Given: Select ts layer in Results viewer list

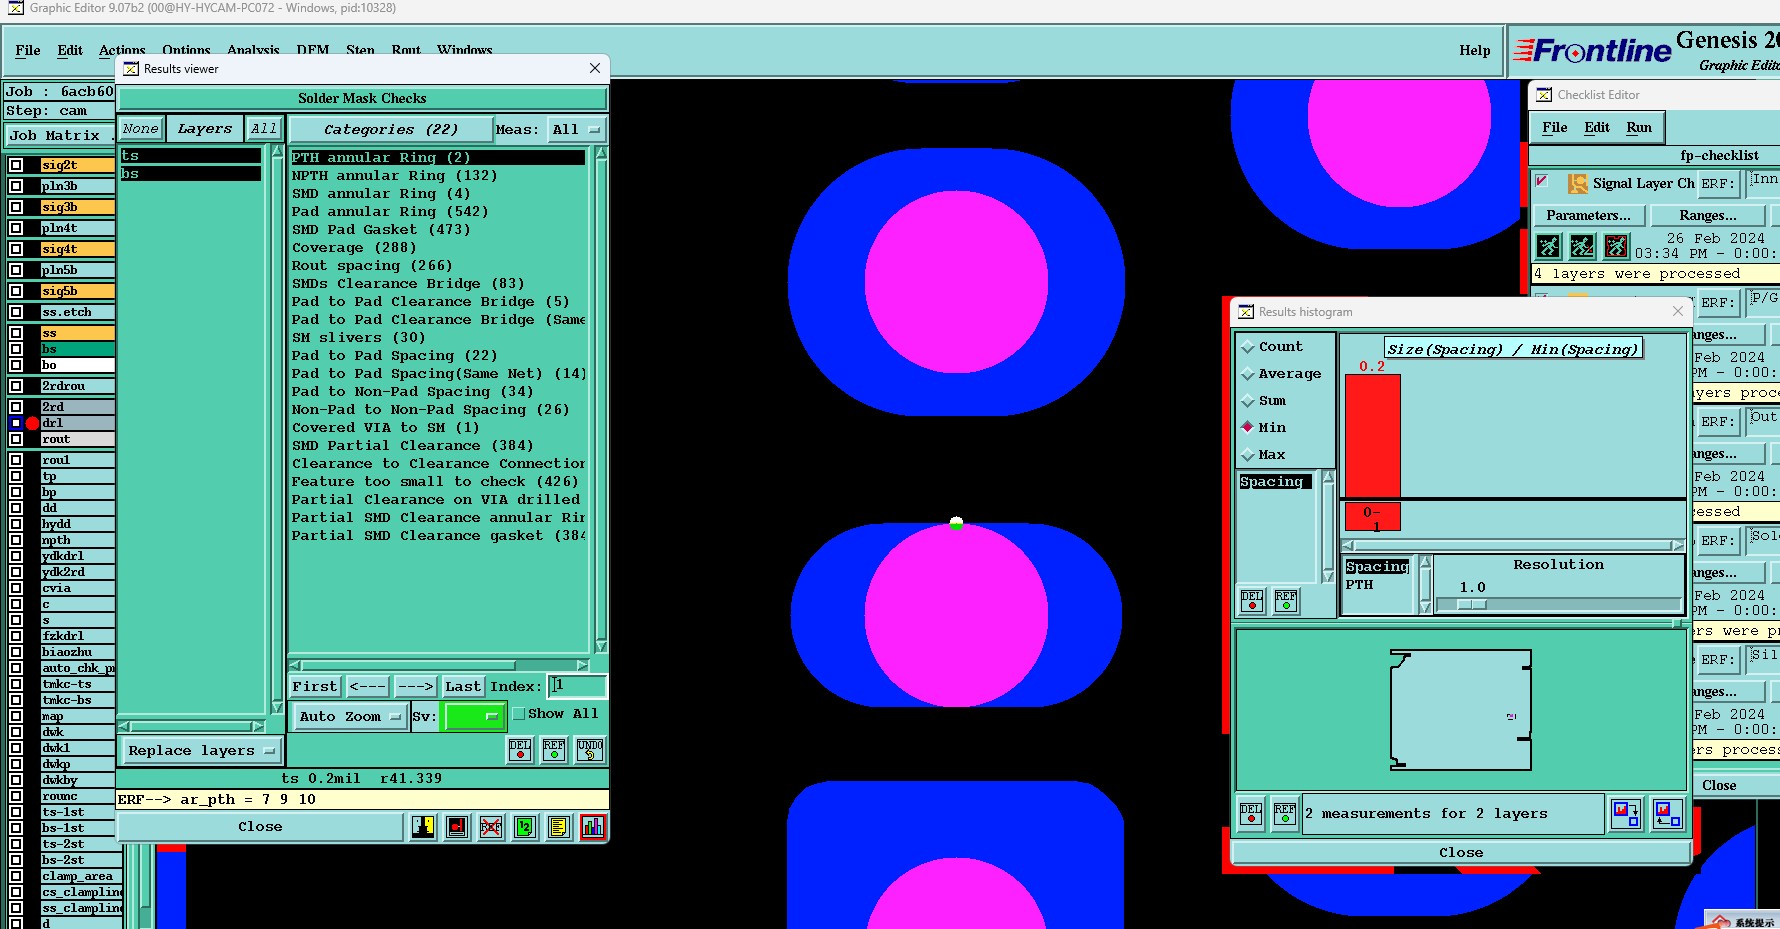Looking at the screenshot, I should click(190, 156).
